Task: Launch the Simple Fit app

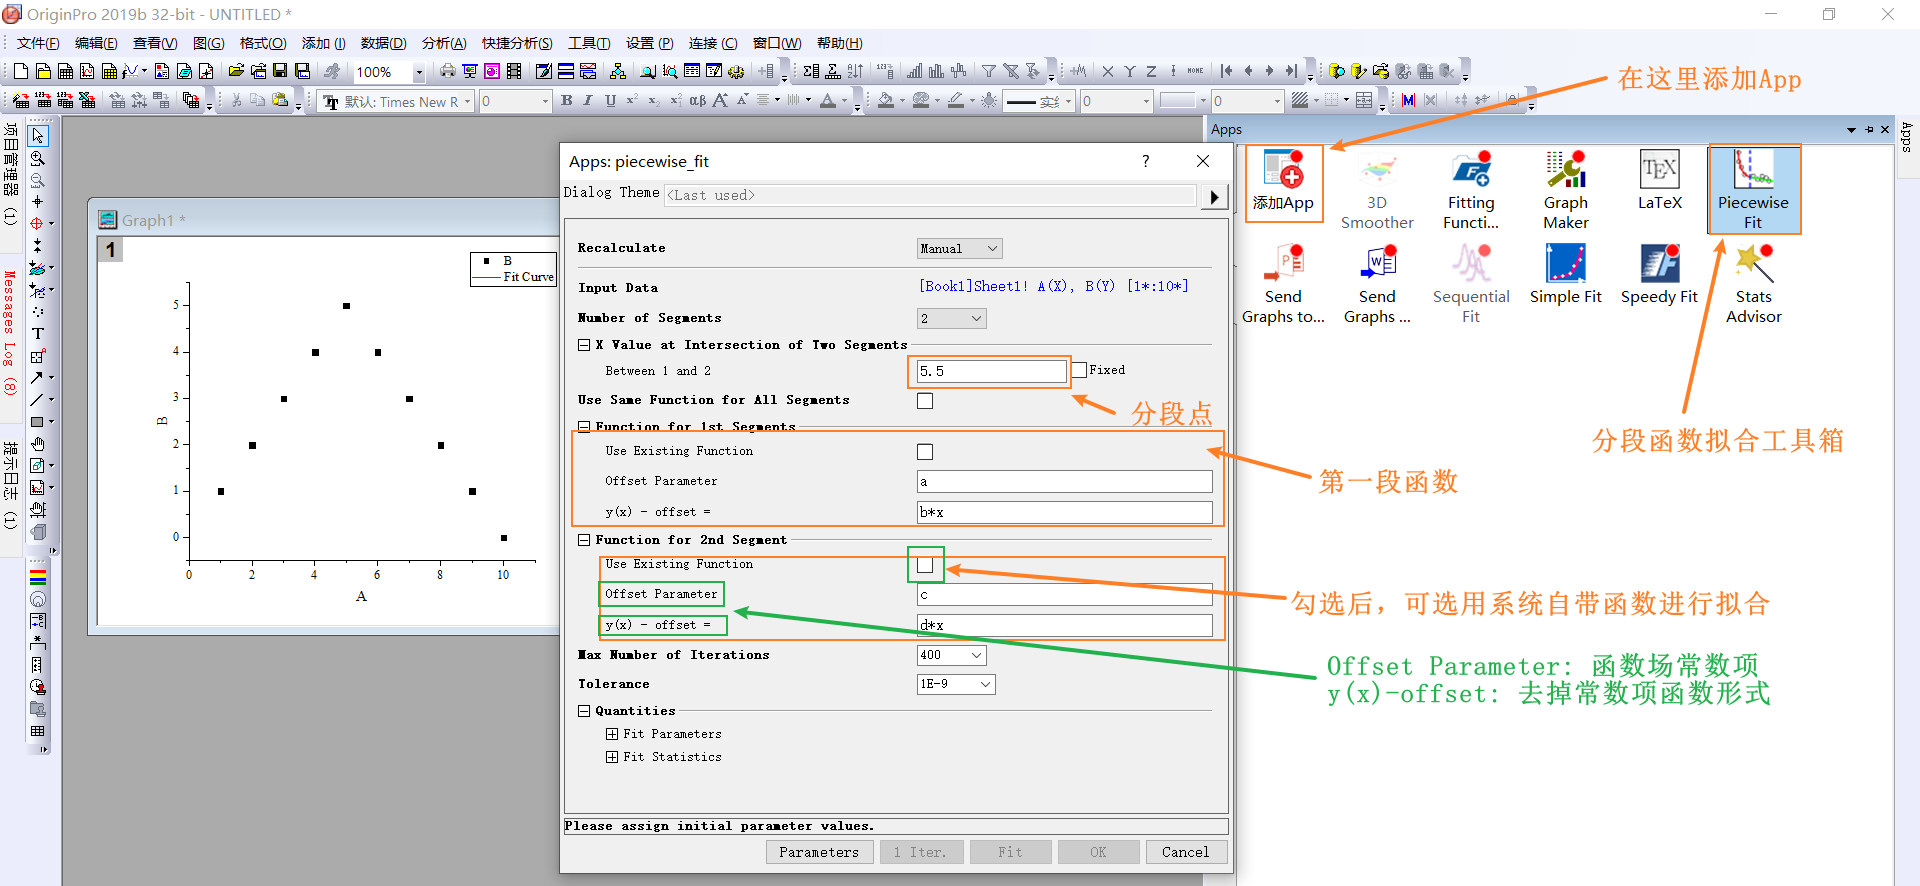Action: pyautogui.click(x=1566, y=274)
